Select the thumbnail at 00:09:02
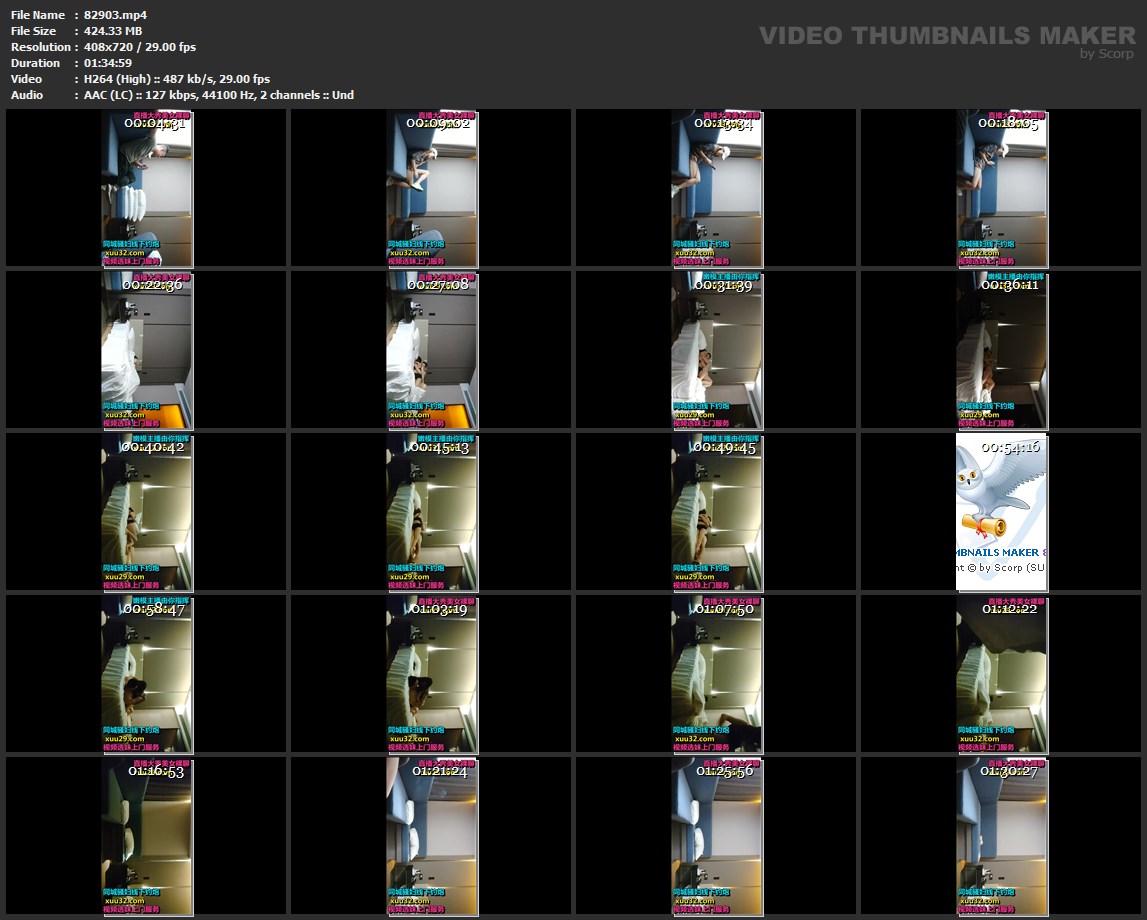Viewport: 1147px width, 920px height. 432,188
